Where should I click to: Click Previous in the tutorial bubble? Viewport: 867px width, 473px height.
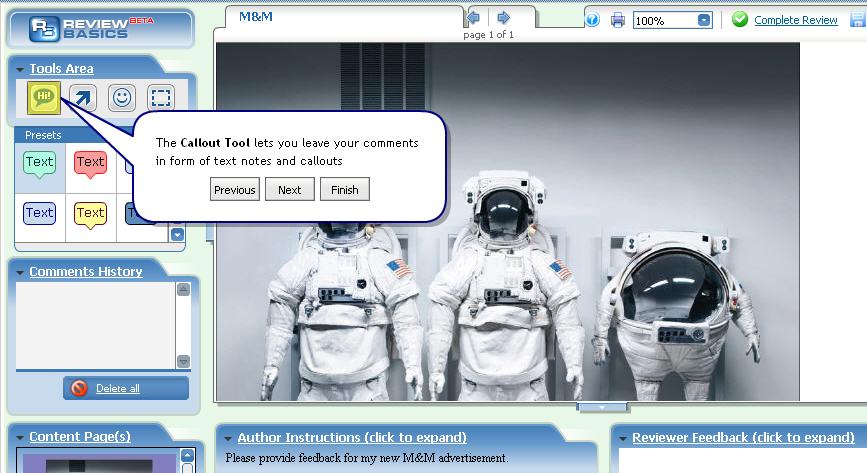point(235,189)
